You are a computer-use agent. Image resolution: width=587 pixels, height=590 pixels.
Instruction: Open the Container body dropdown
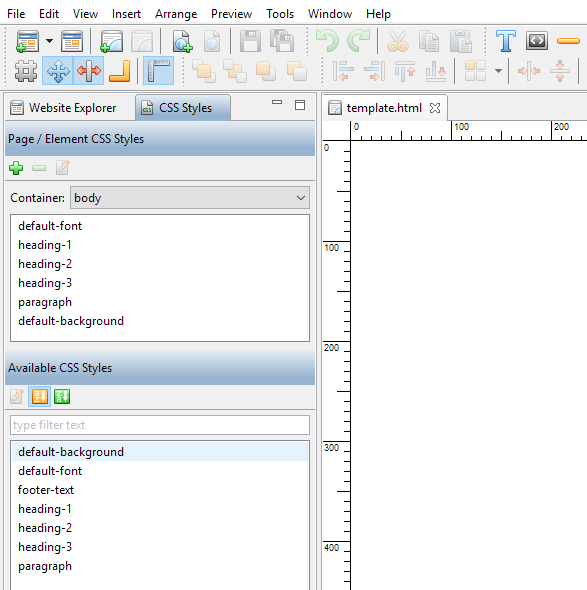pyautogui.click(x=190, y=198)
